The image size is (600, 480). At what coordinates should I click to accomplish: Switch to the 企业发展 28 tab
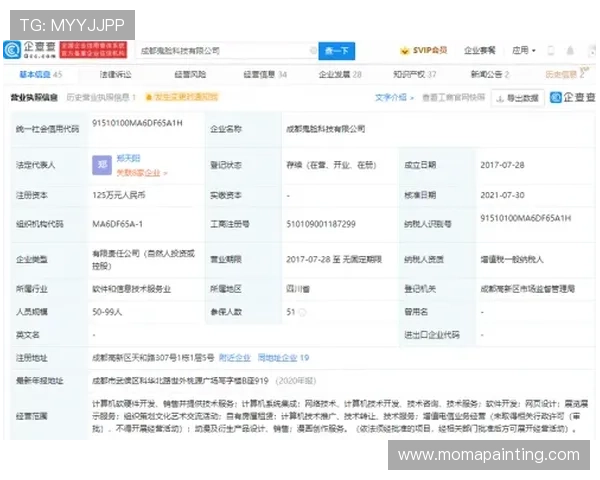click(x=340, y=74)
